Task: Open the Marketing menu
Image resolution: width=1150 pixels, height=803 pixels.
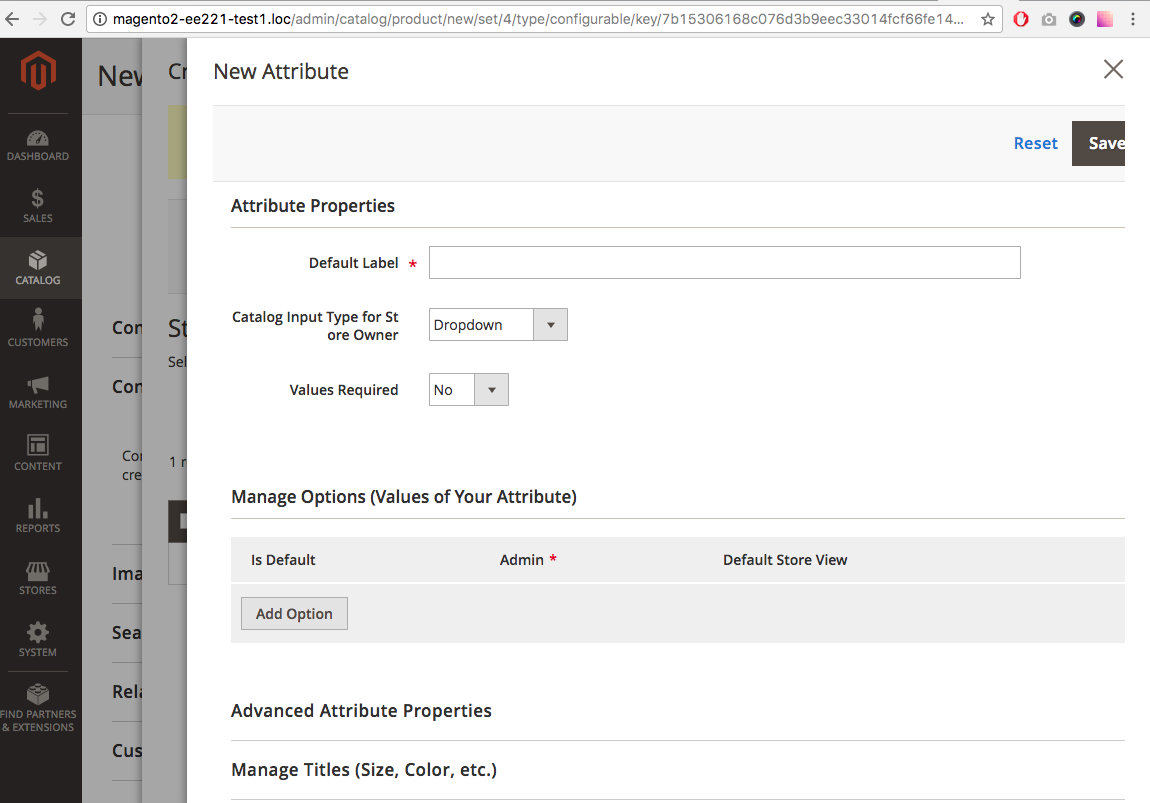Action: (x=38, y=392)
